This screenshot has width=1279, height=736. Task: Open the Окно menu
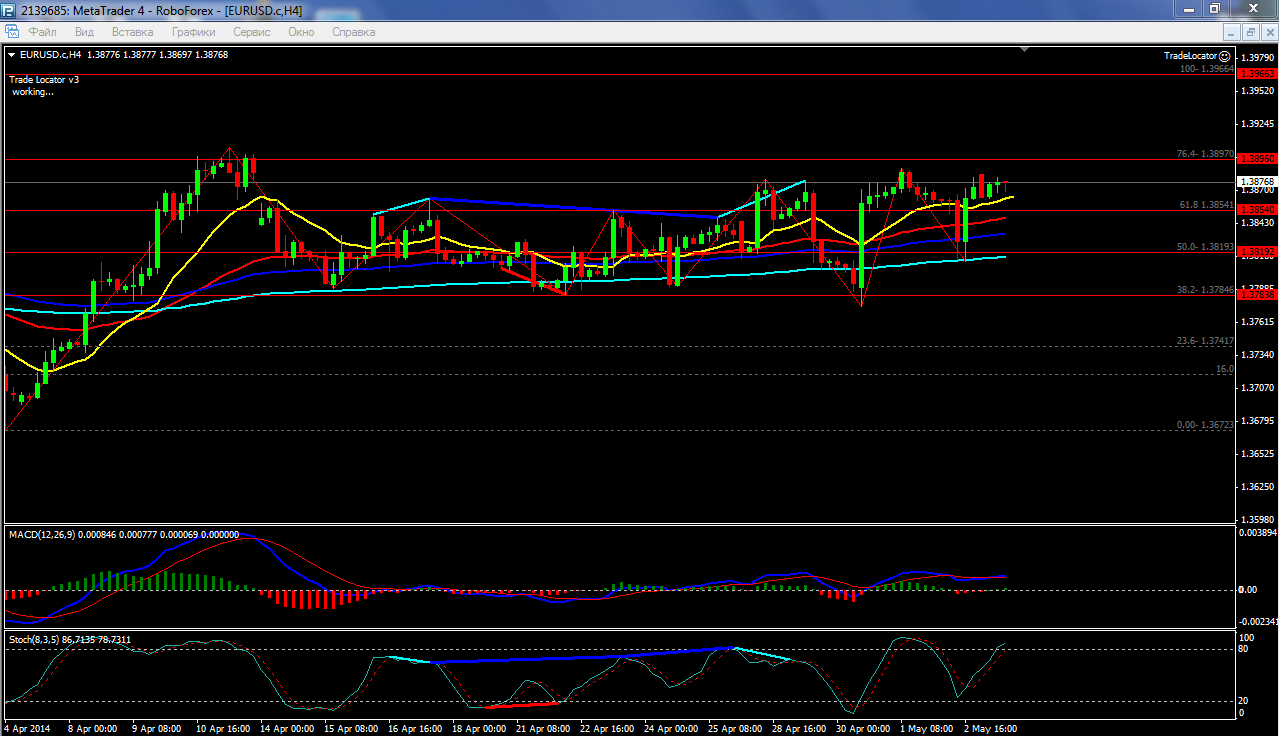301,32
